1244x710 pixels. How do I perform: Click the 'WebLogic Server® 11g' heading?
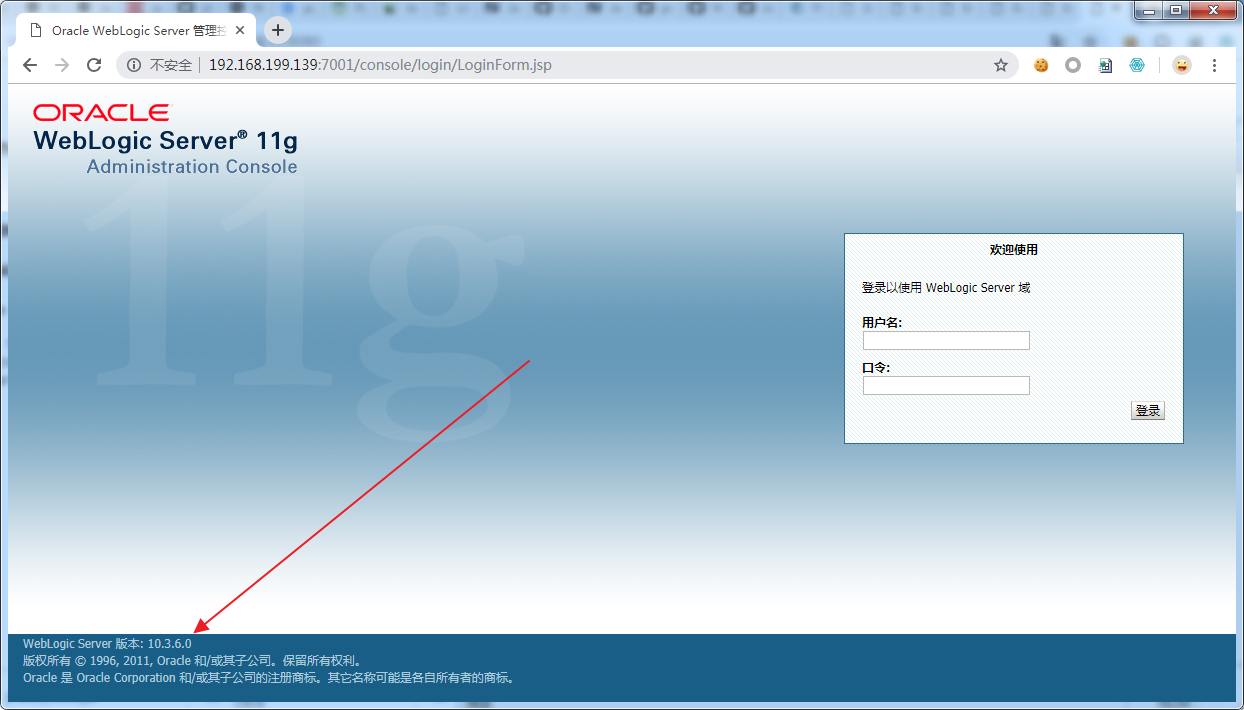click(x=165, y=140)
